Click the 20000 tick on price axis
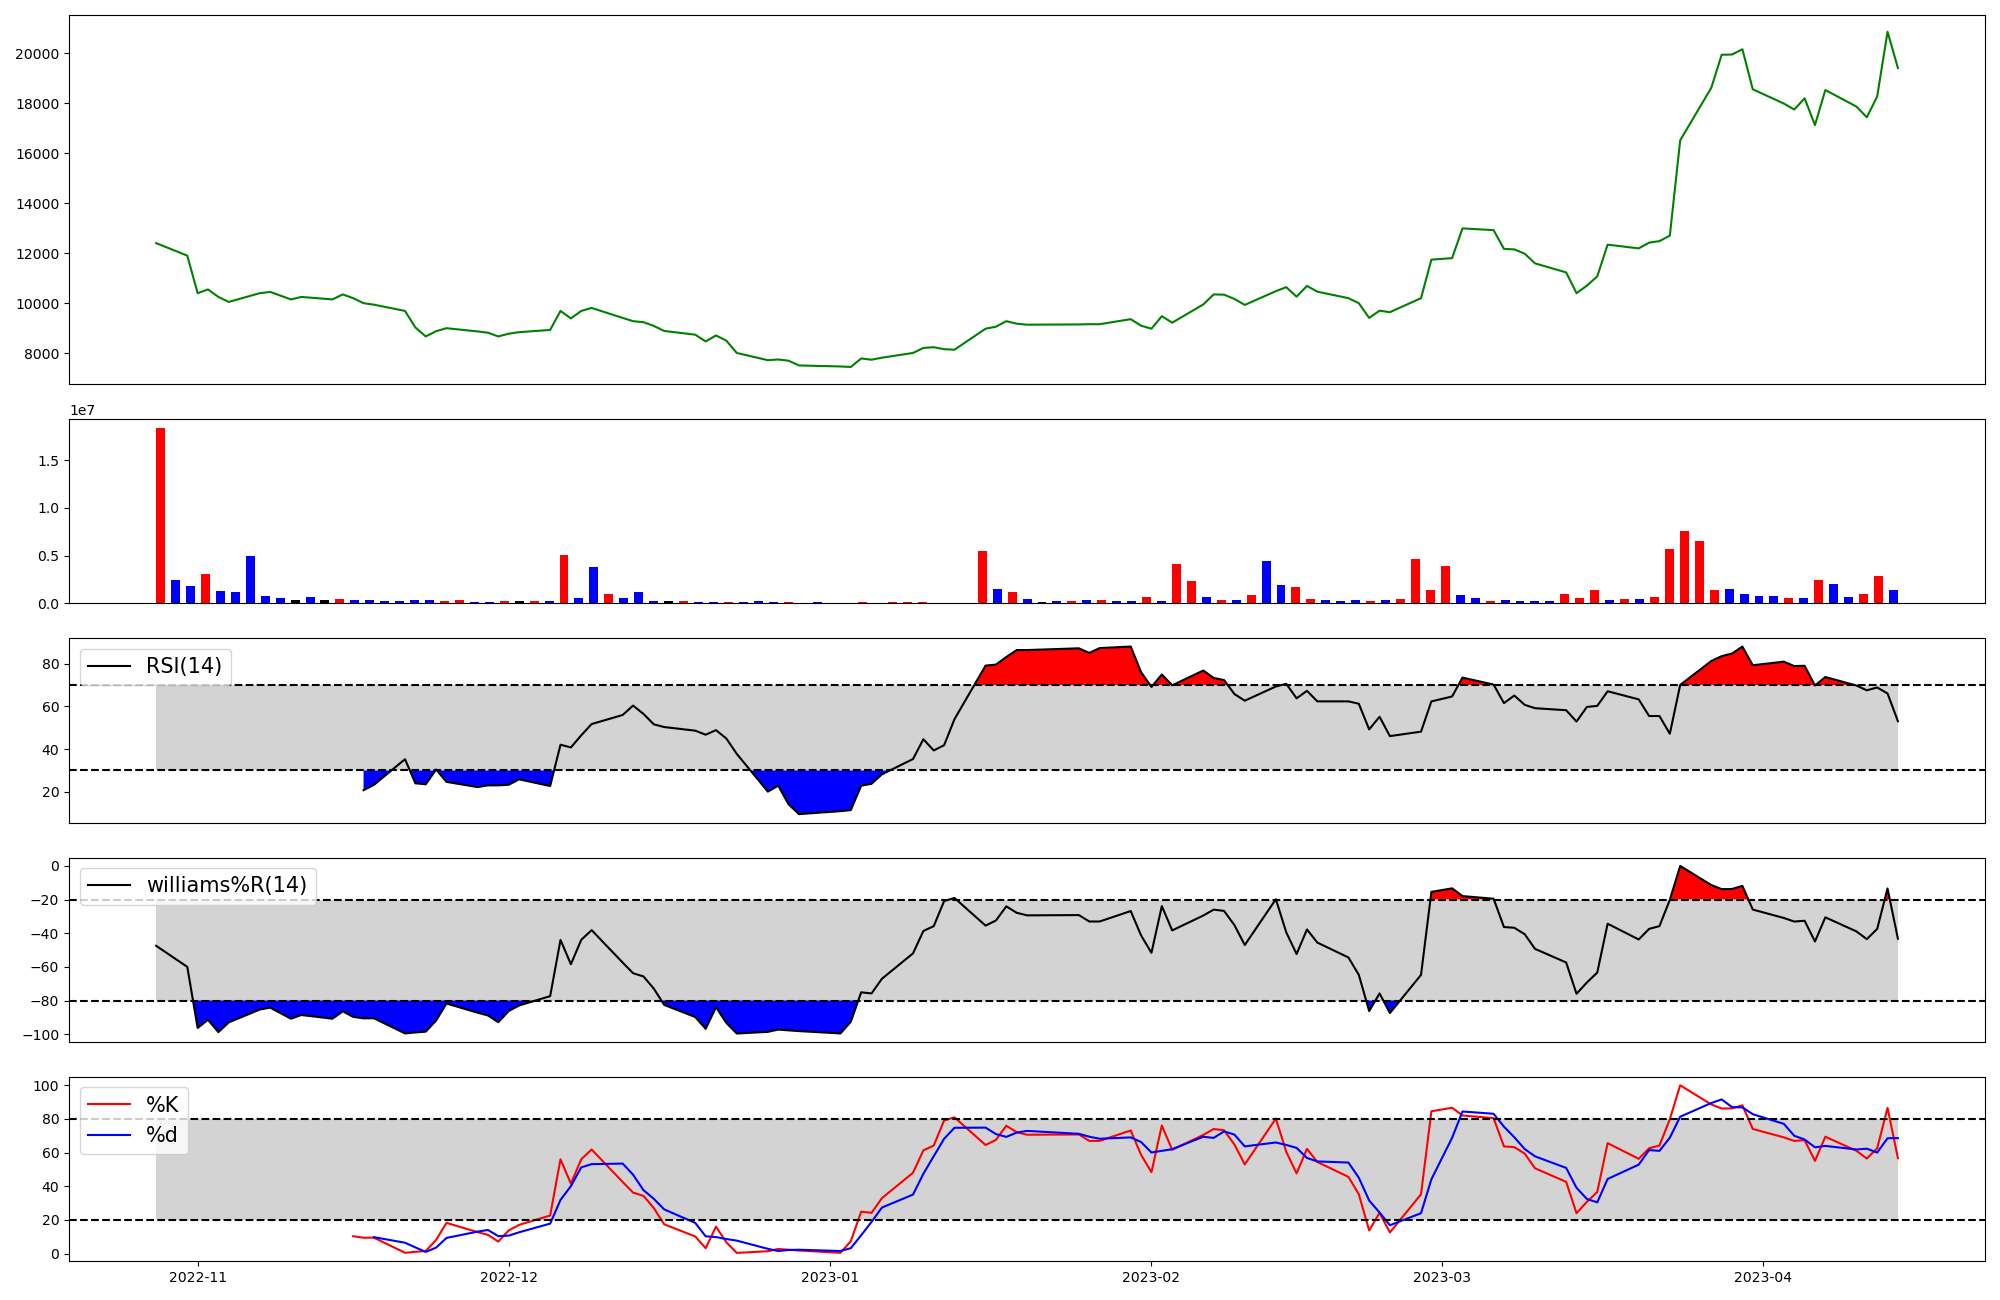Screen dimensions: 2000x1300 (x=36, y=54)
